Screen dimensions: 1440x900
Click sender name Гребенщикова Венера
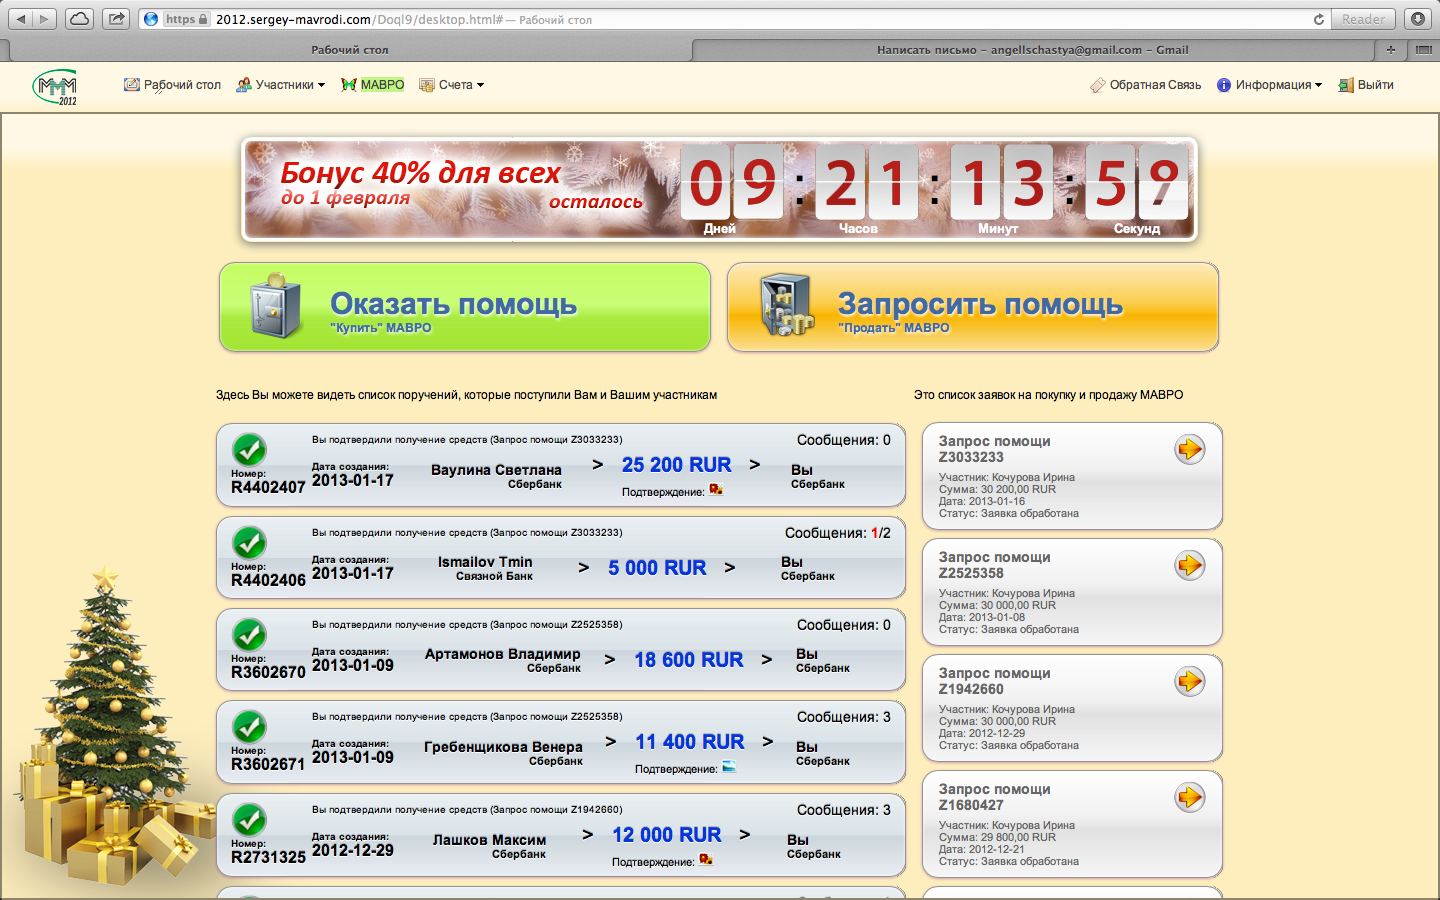click(x=503, y=747)
